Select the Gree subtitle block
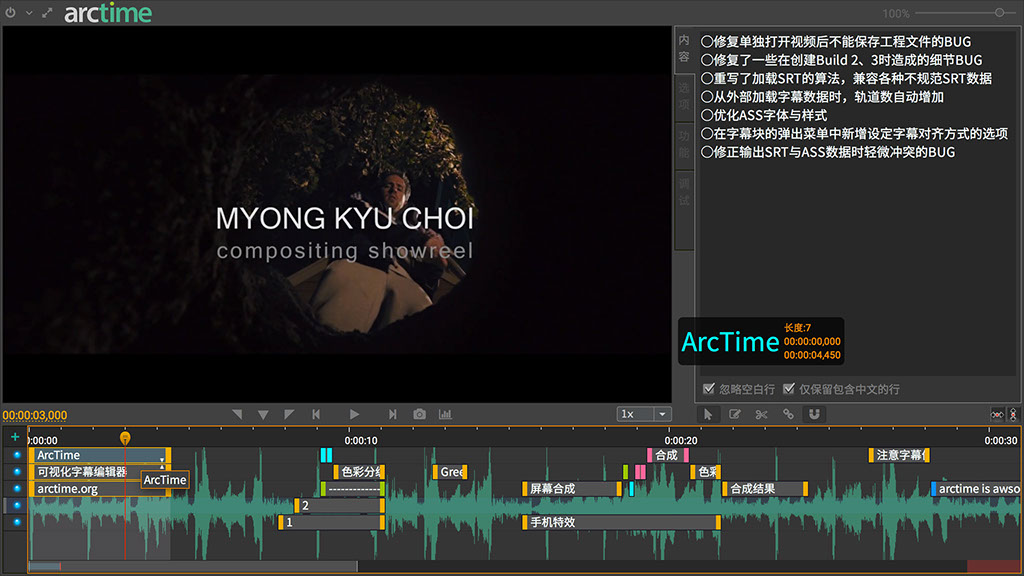1024x576 pixels. point(450,472)
